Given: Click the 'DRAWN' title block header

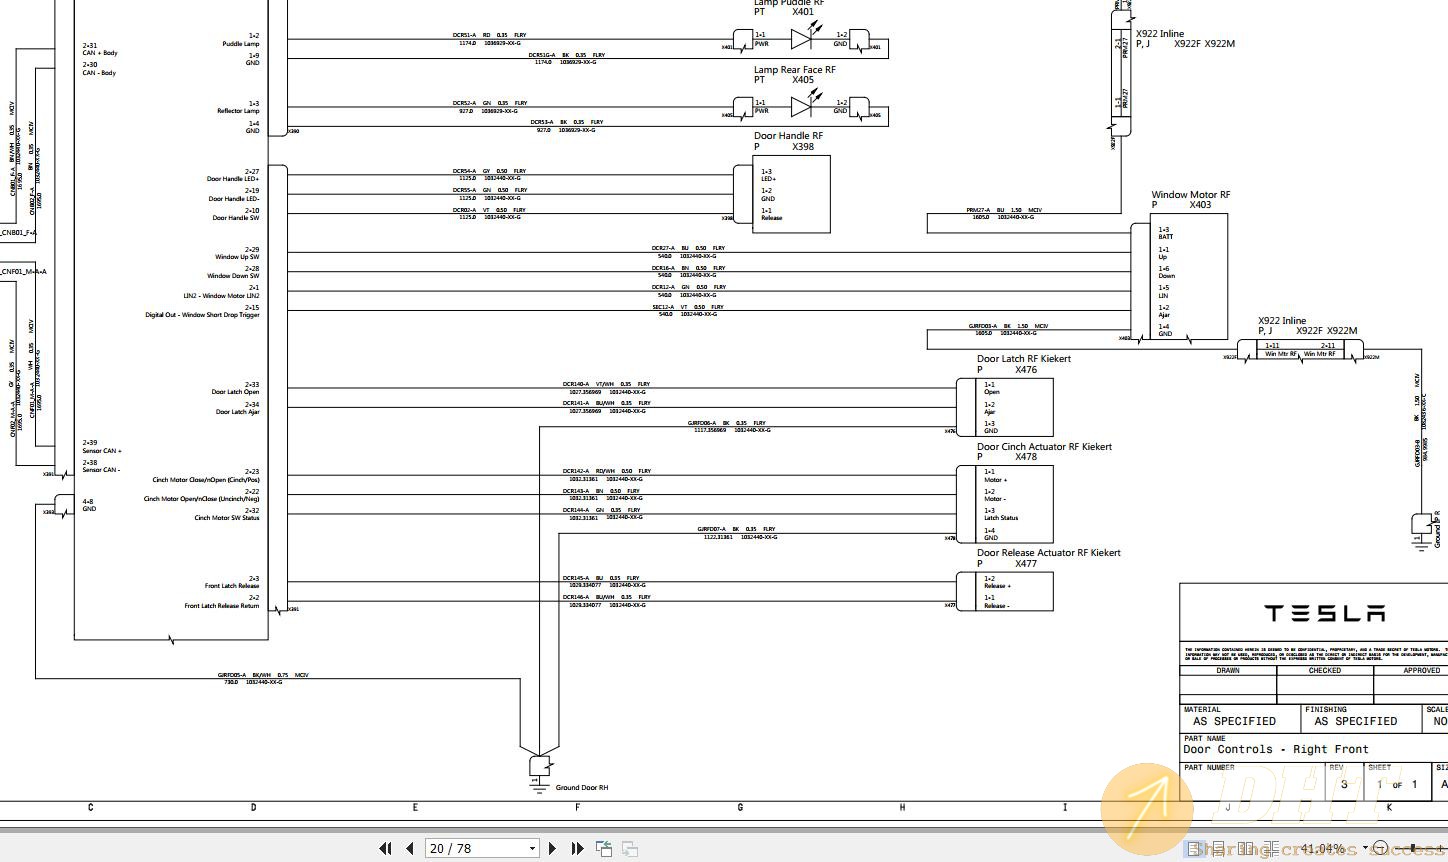Looking at the screenshot, I should pyautogui.click(x=1228, y=671).
